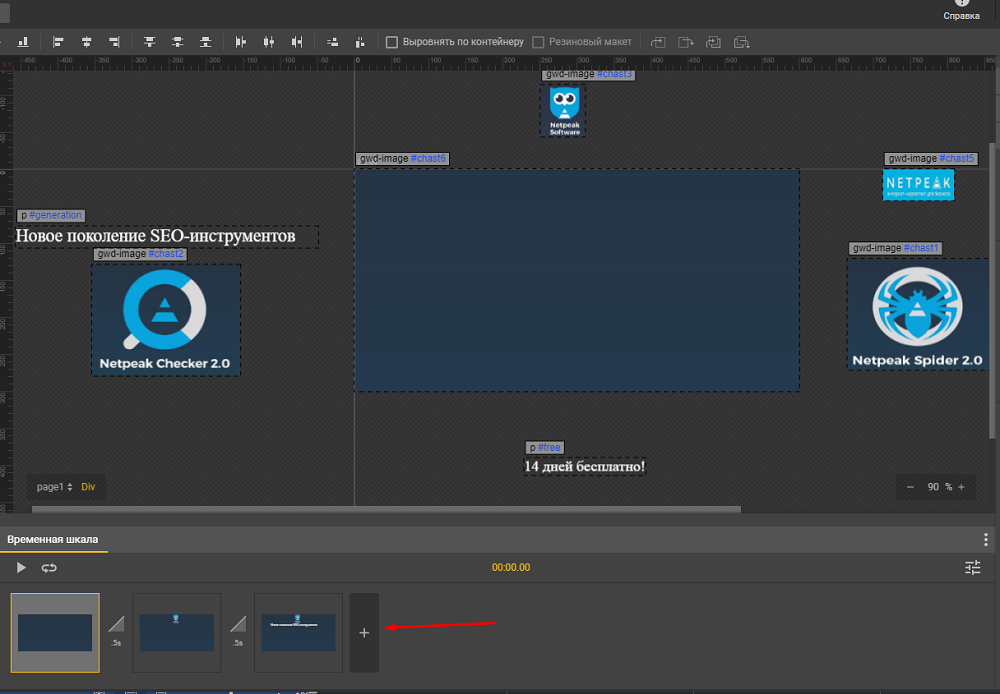This screenshot has width=1000, height=694.
Task: Select the first keyframe thumbnail
Action: point(55,632)
